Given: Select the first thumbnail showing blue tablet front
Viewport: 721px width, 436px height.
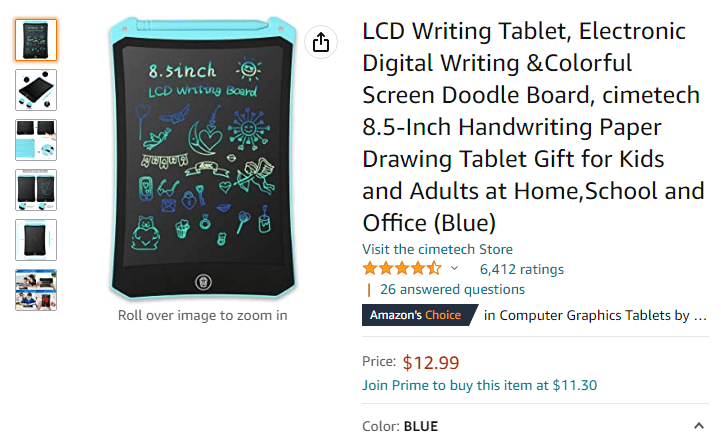Looking at the screenshot, I should coord(36,40).
